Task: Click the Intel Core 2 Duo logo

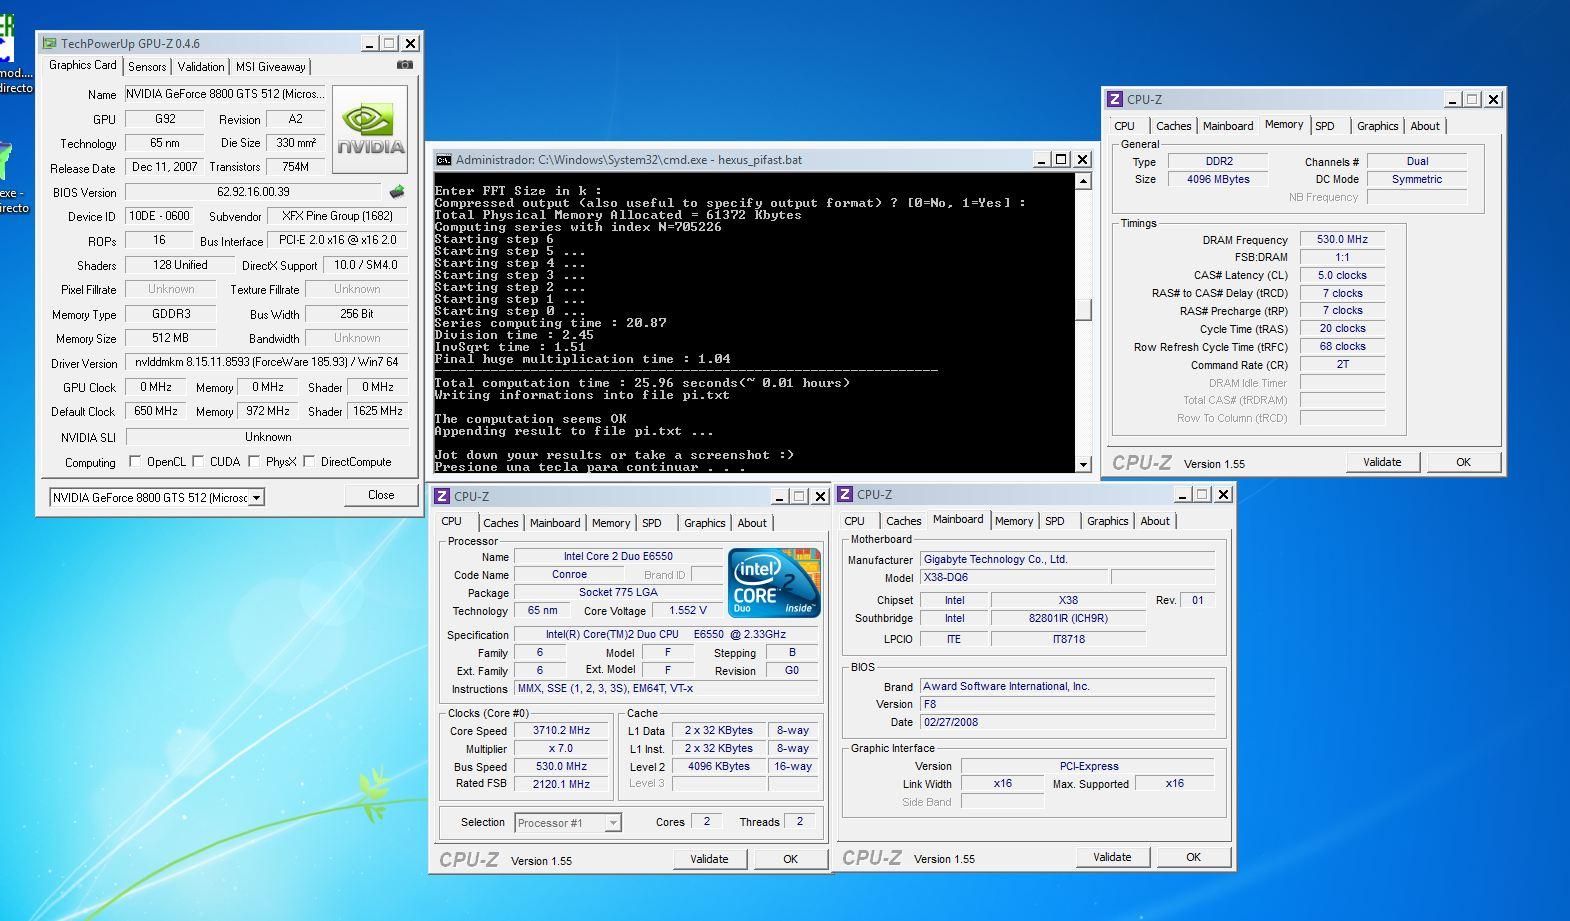Action: pos(774,581)
